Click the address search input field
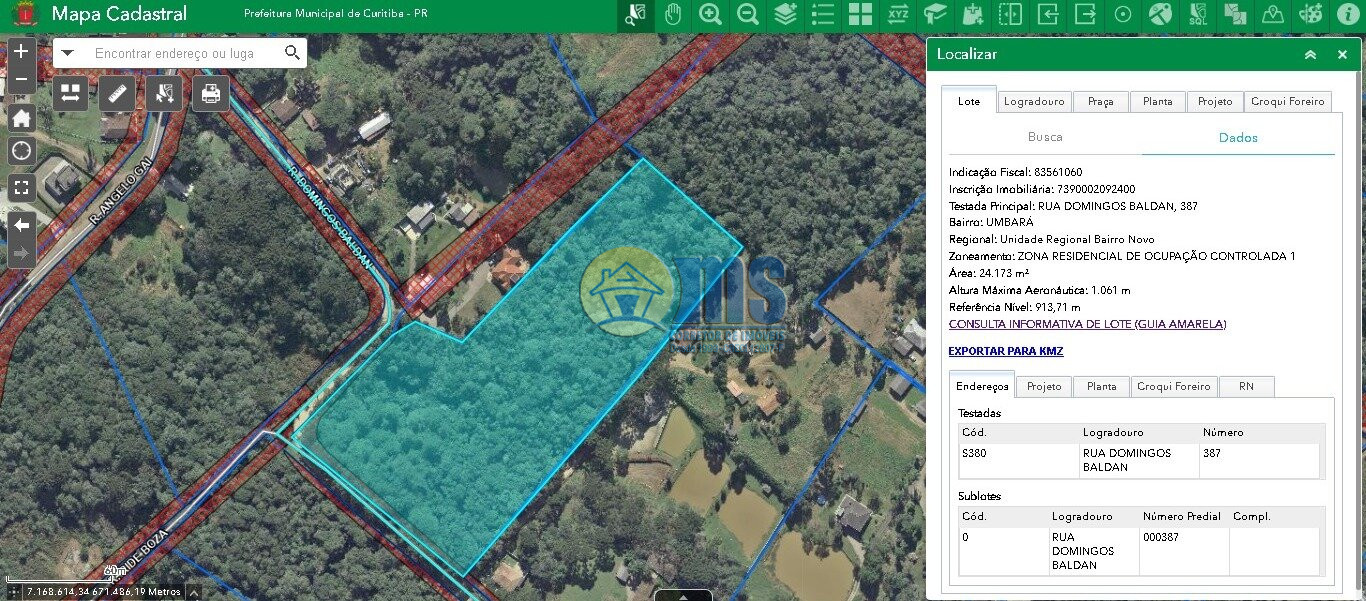This screenshot has height=601, width=1366. tap(180, 53)
